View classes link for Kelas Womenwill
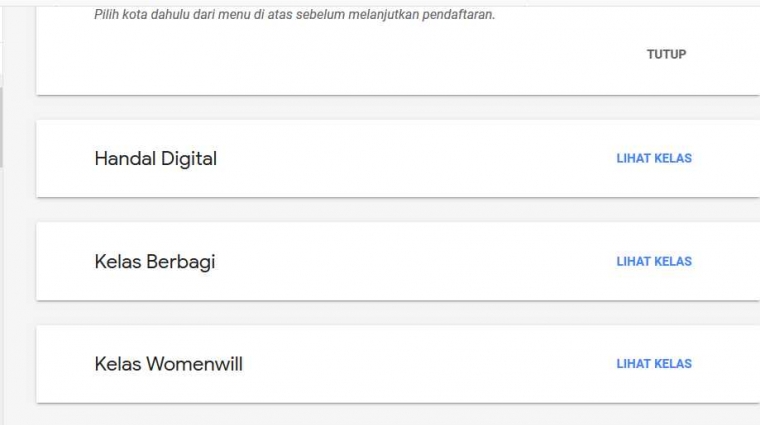Screen dimensions: 760x425 coord(654,364)
